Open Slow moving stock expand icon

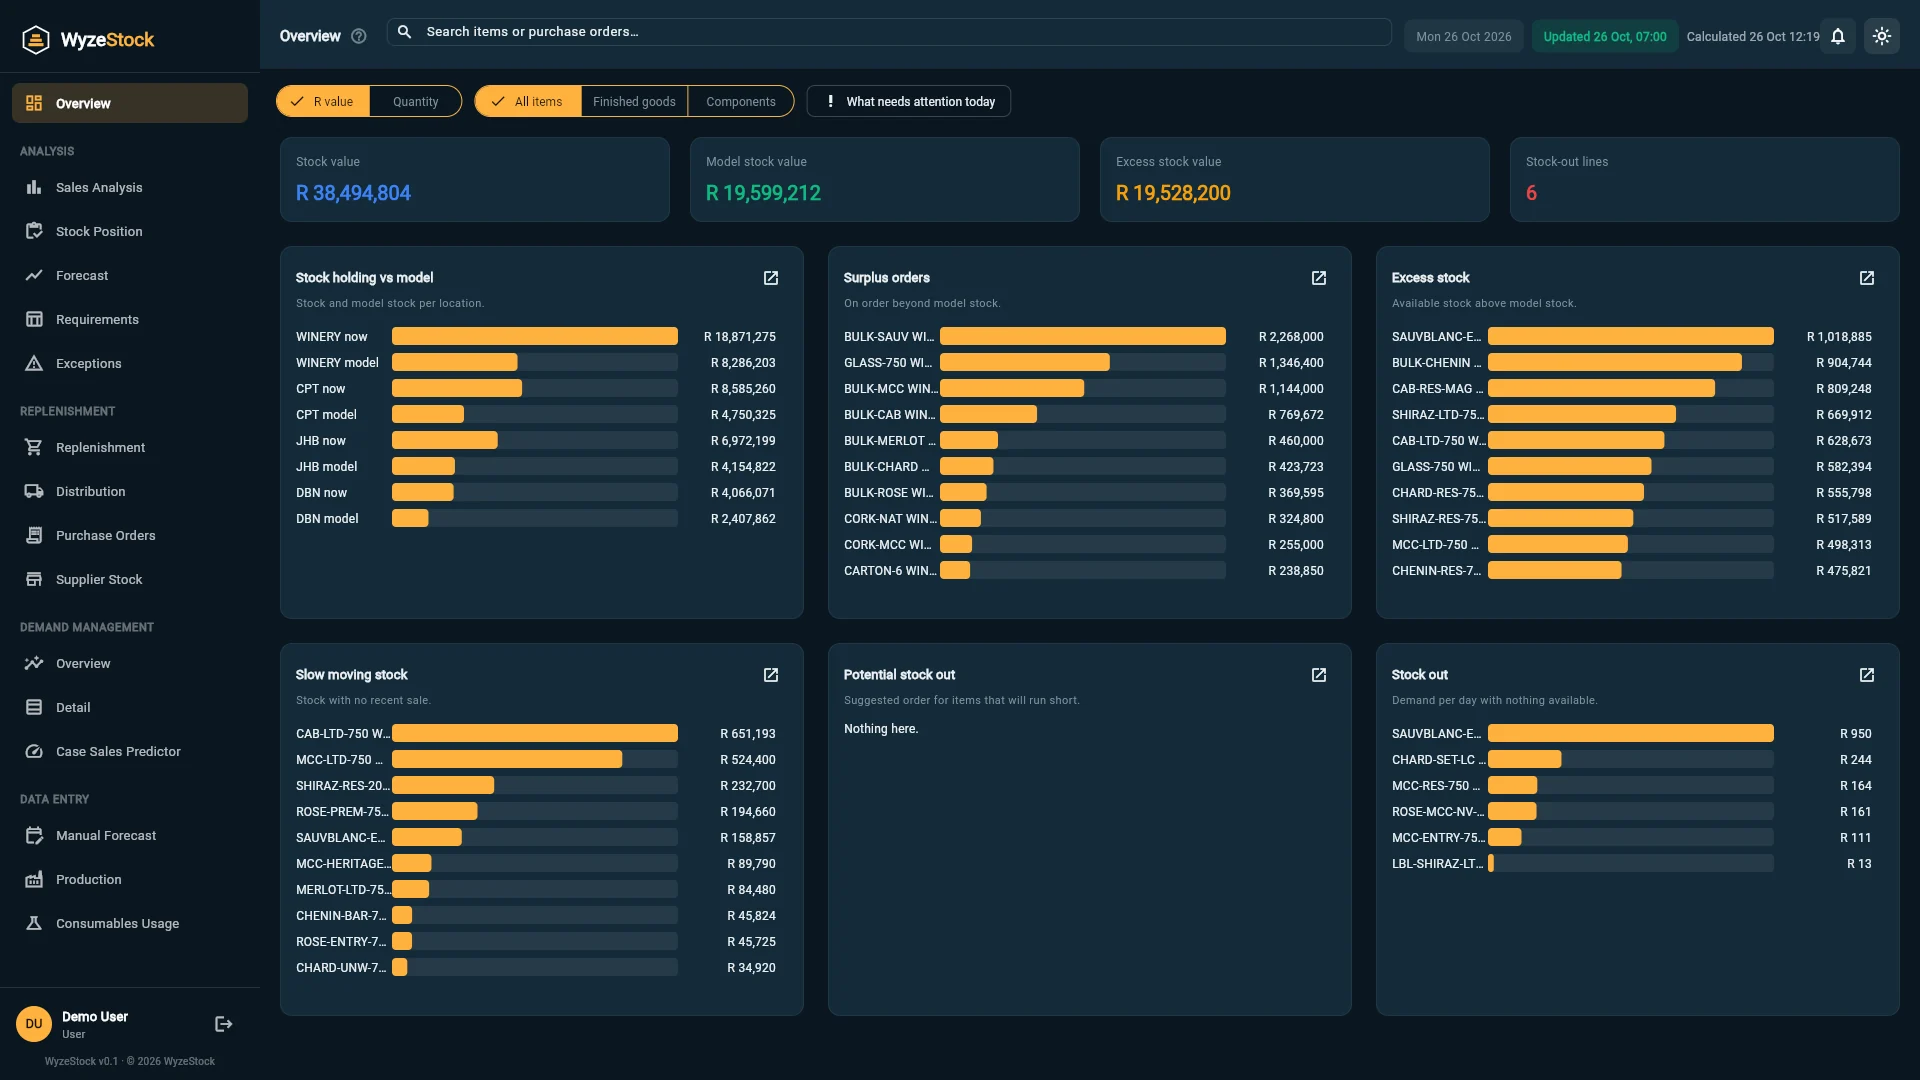[x=771, y=675]
